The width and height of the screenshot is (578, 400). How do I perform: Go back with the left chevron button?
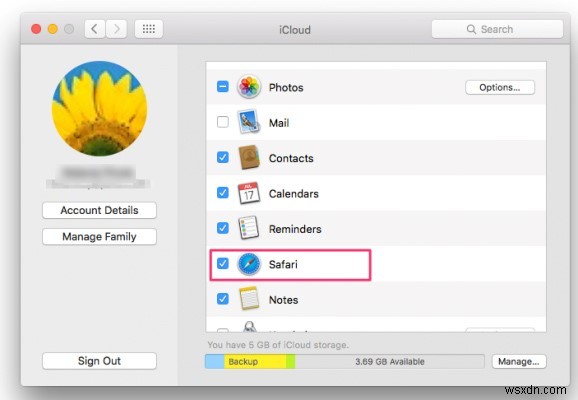95,29
